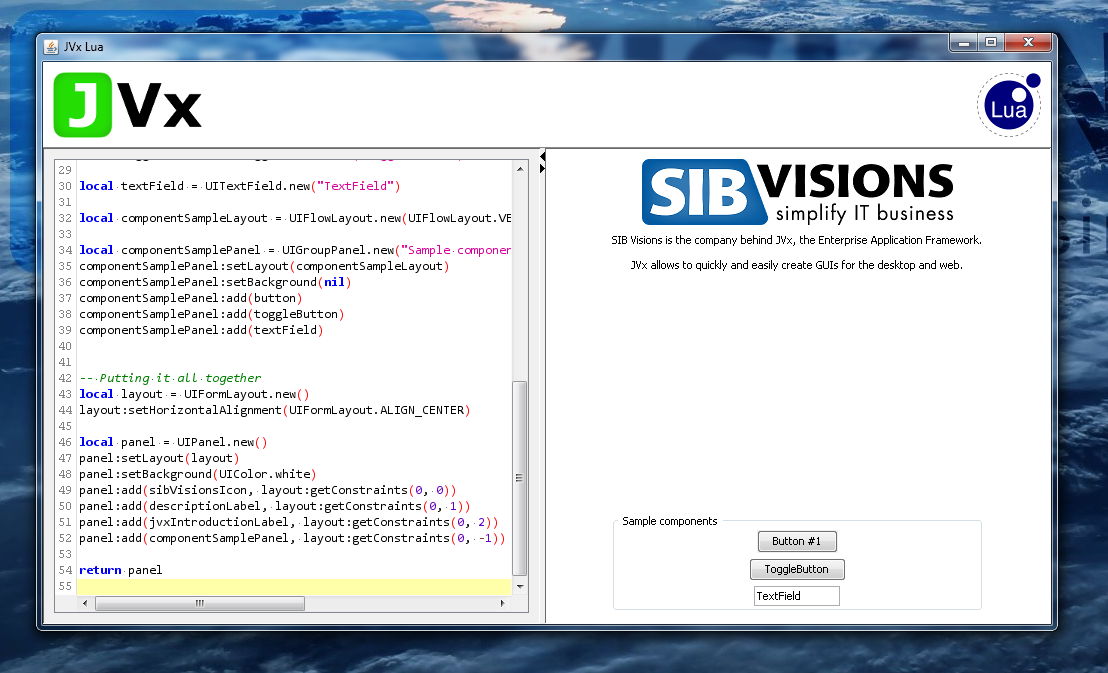Maximize the JVx Lua window
Image resolution: width=1108 pixels, height=673 pixels.
(991, 43)
